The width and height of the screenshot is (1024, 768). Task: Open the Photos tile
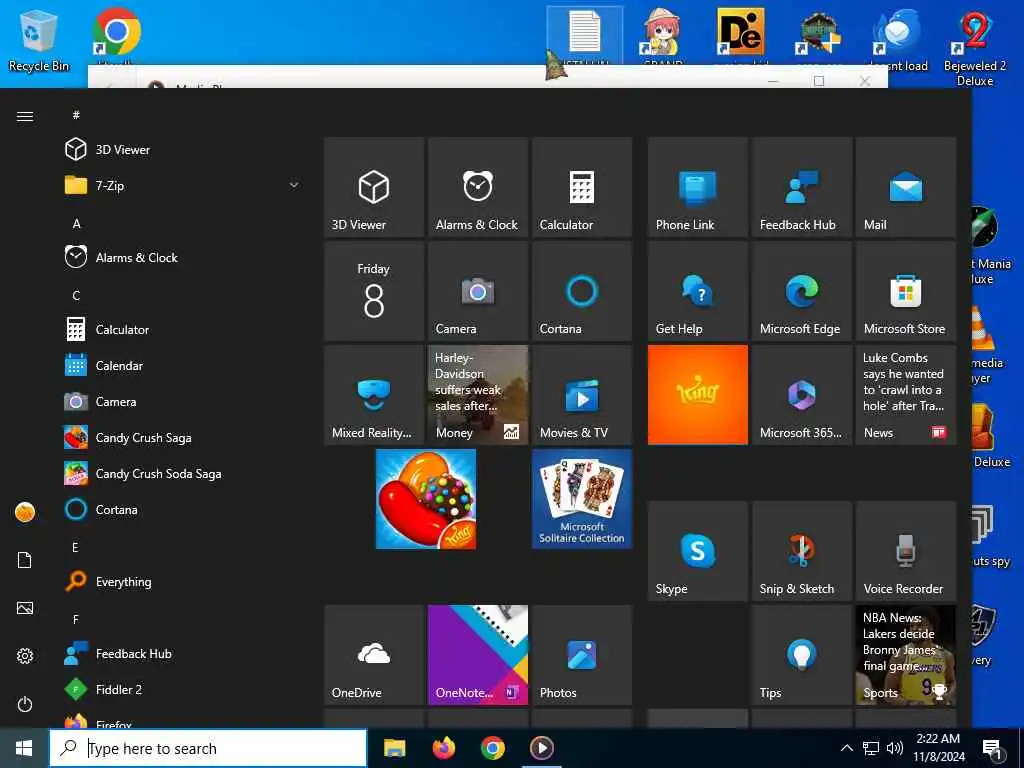pyautogui.click(x=581, y=654)
